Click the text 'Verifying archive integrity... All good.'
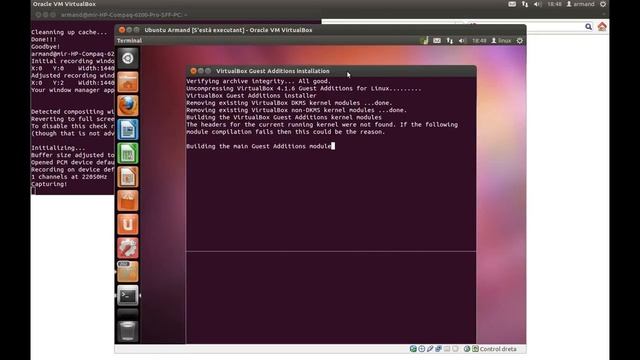The image size is (640, 360). point(258,81)
